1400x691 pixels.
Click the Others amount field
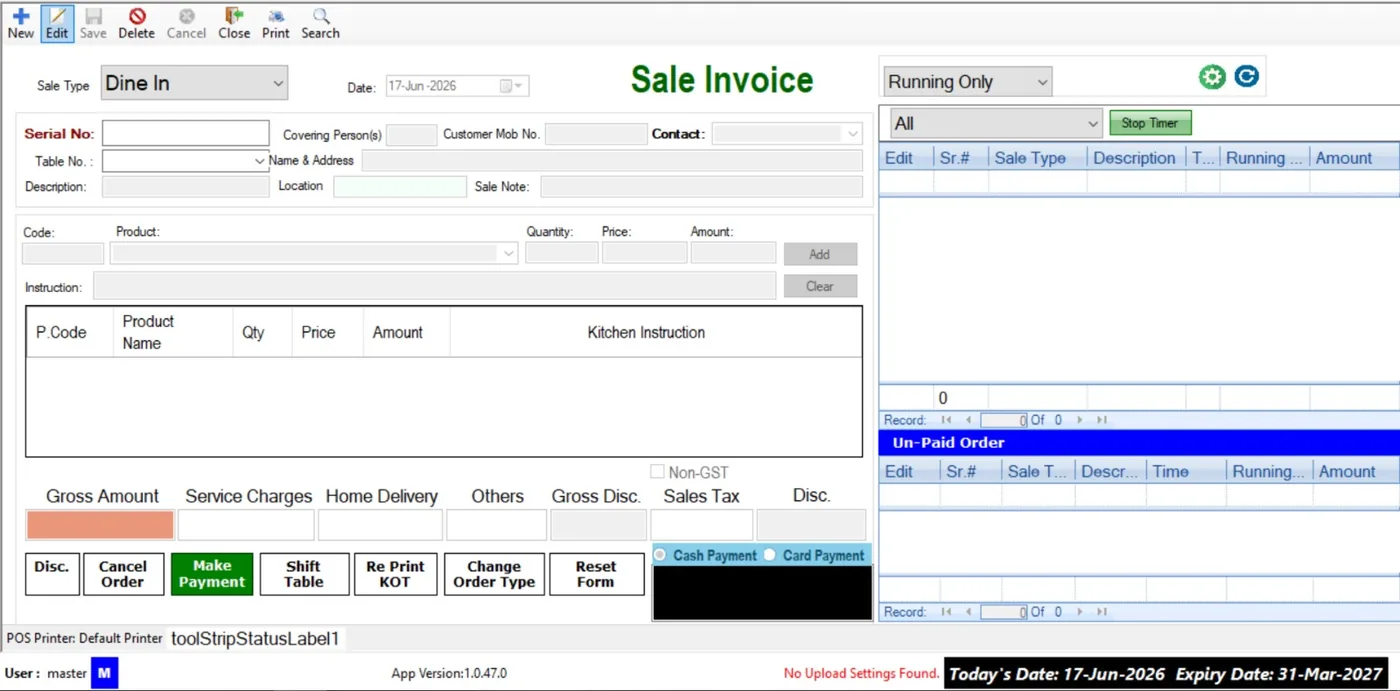(x=496, y=525)
